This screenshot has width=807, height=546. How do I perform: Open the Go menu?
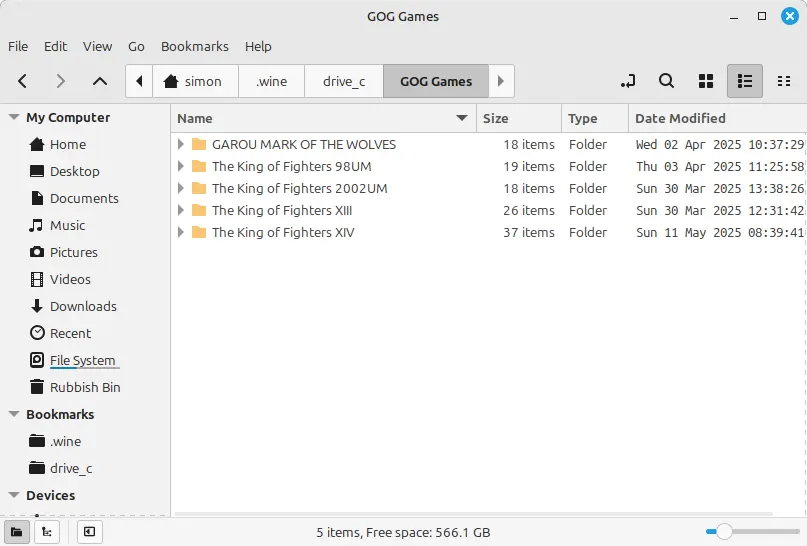tap(136, 46)
